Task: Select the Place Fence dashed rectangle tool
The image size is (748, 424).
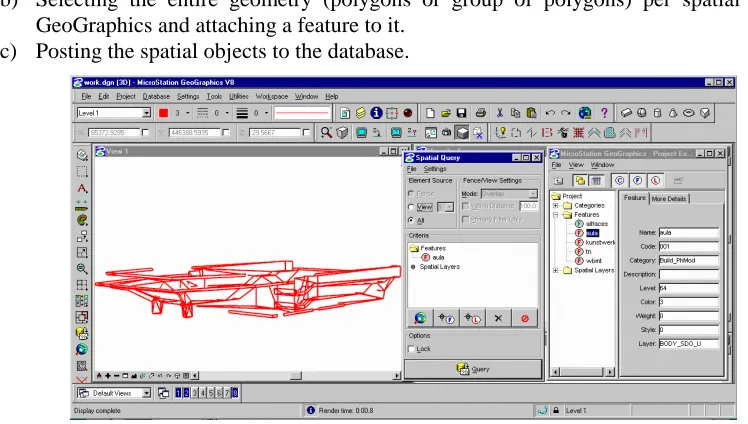Action: 82,172
